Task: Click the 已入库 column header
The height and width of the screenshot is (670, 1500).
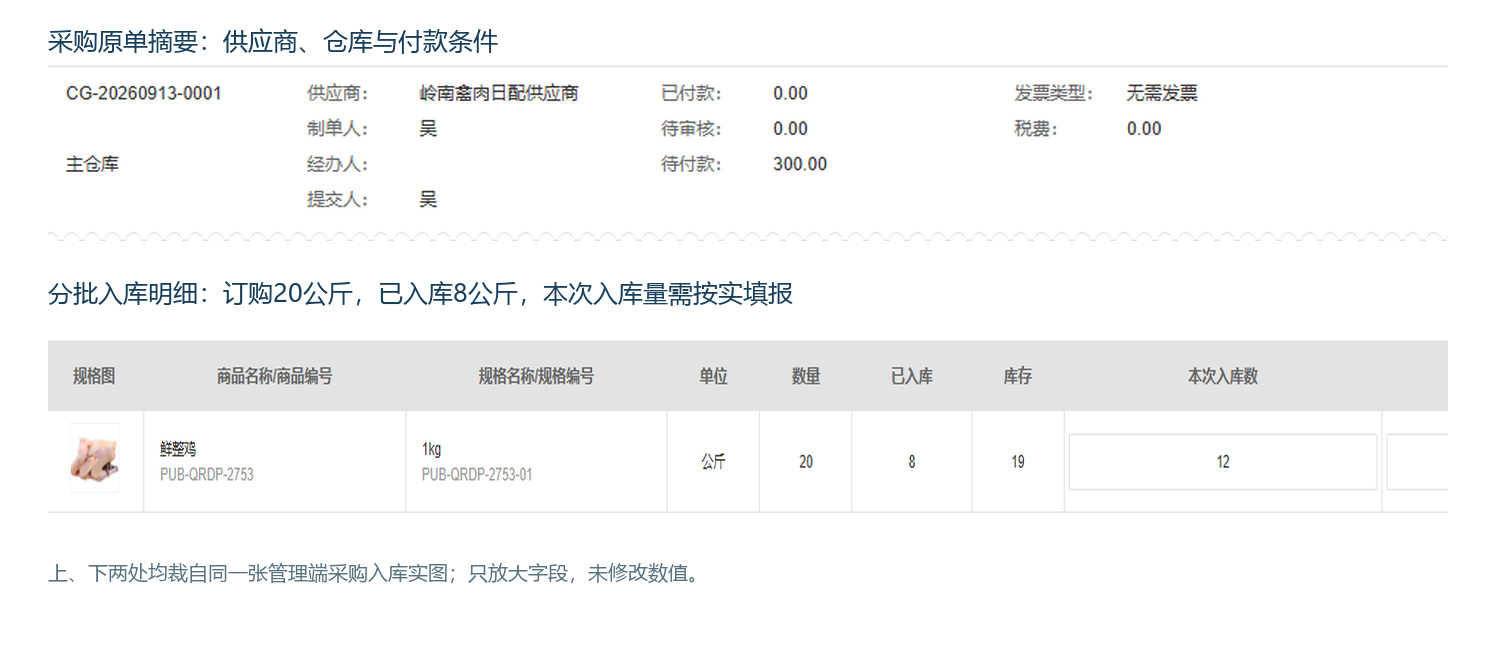Action: (x=912, y=376)
